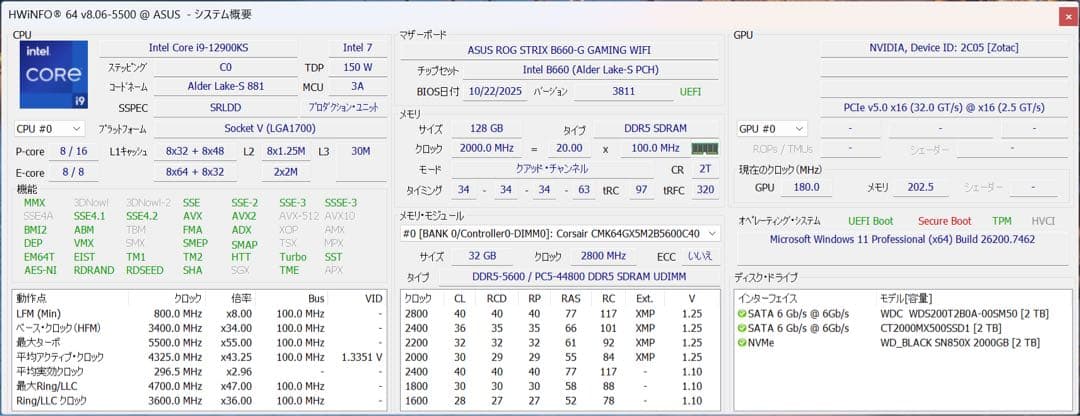Screen dimensions: 1080x416
Task: Click the DDR5 SDRAM type field
Action: point(656,129)
